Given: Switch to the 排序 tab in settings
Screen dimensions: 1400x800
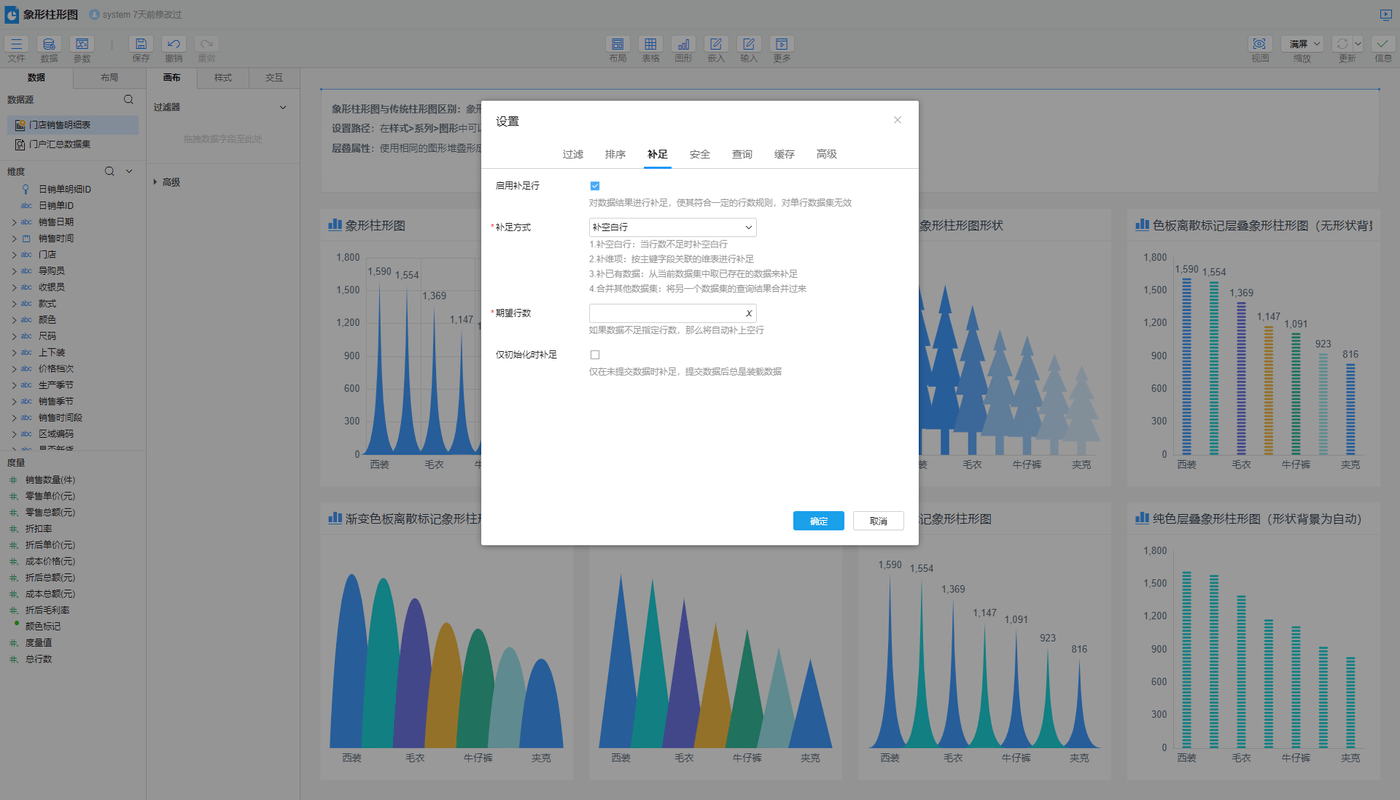Looking at the screenshot, I should (x=615, y=154).
